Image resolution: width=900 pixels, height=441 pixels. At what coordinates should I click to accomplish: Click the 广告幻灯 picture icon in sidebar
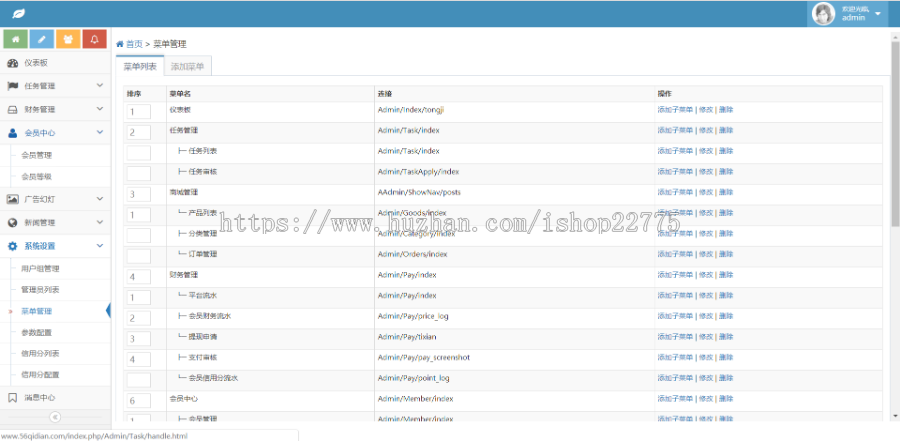click(x=12, y=199)
